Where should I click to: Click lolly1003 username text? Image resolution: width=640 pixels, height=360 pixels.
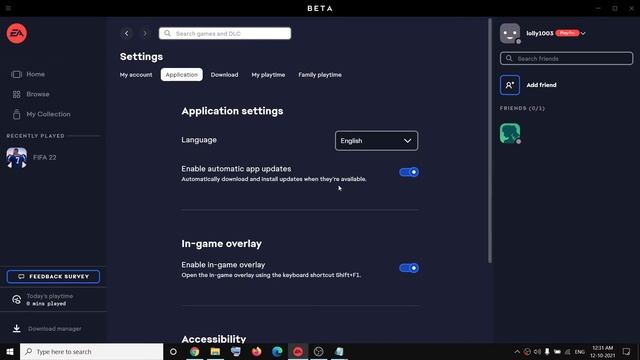[x=540, y=33]
